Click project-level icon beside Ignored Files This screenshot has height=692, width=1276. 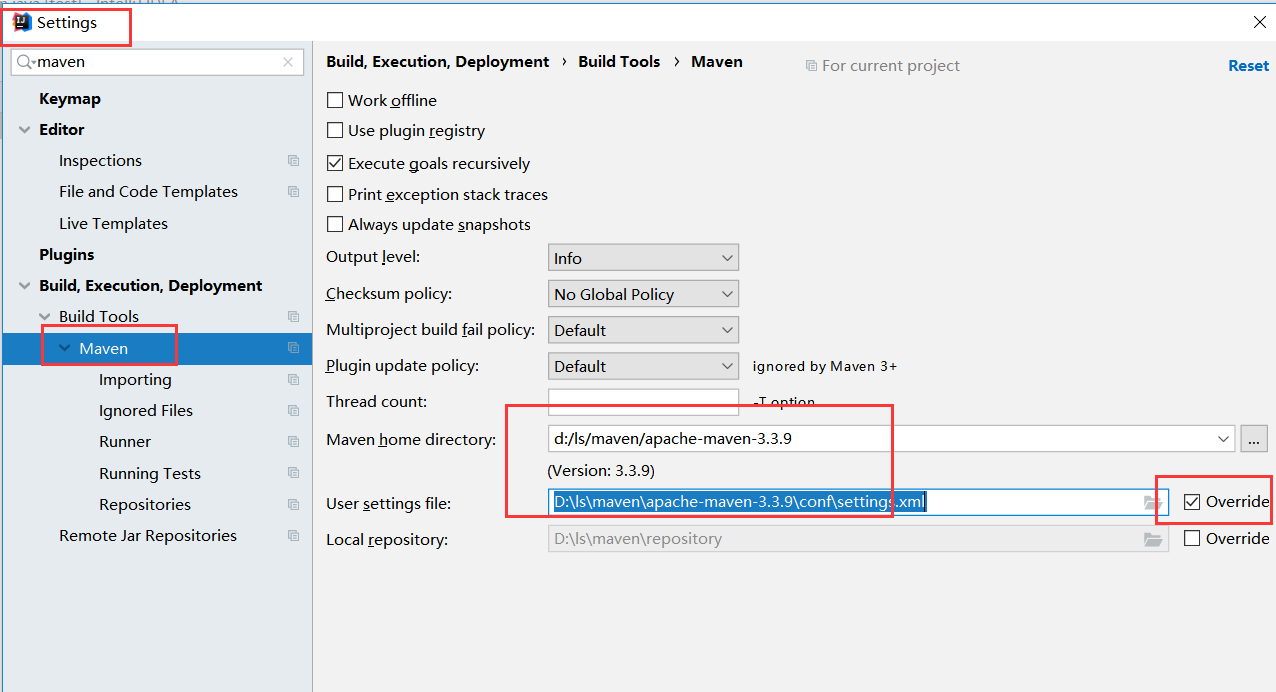(293, 411)
